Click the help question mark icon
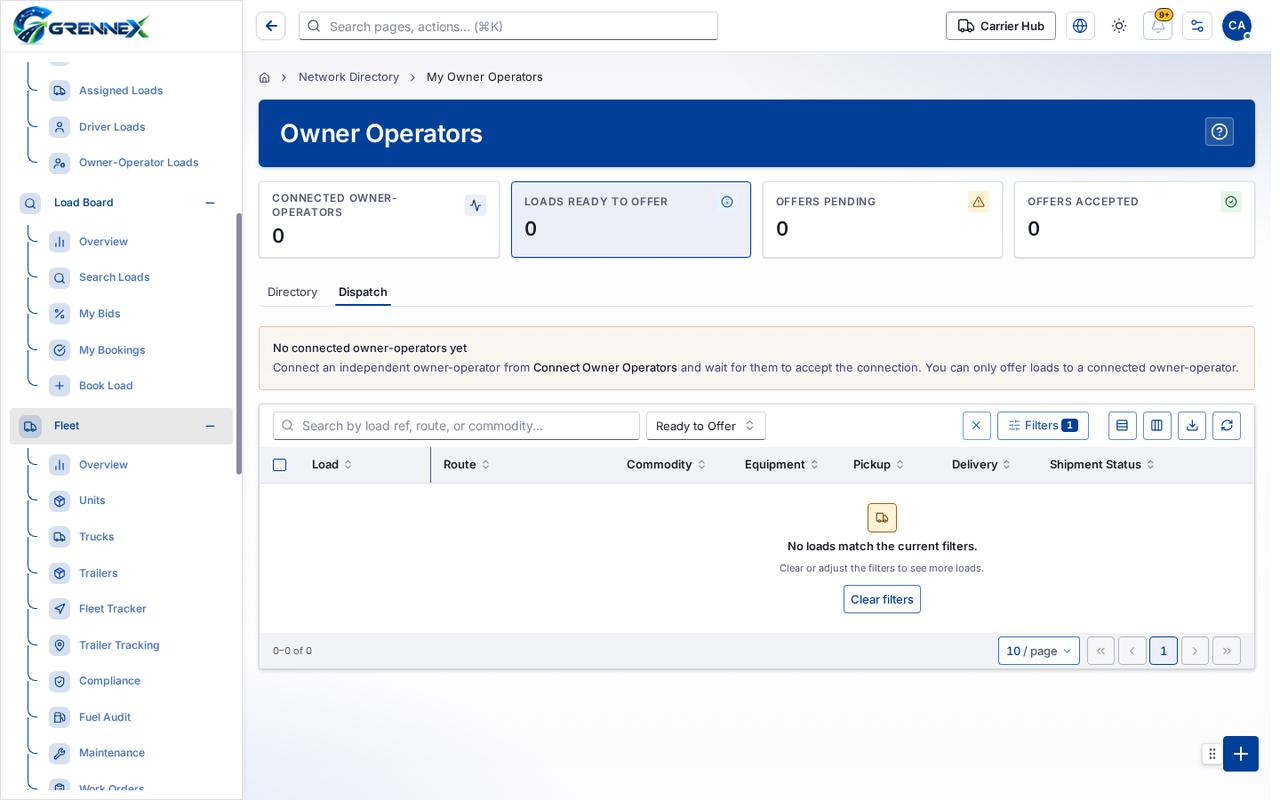 coord(1219,132)
